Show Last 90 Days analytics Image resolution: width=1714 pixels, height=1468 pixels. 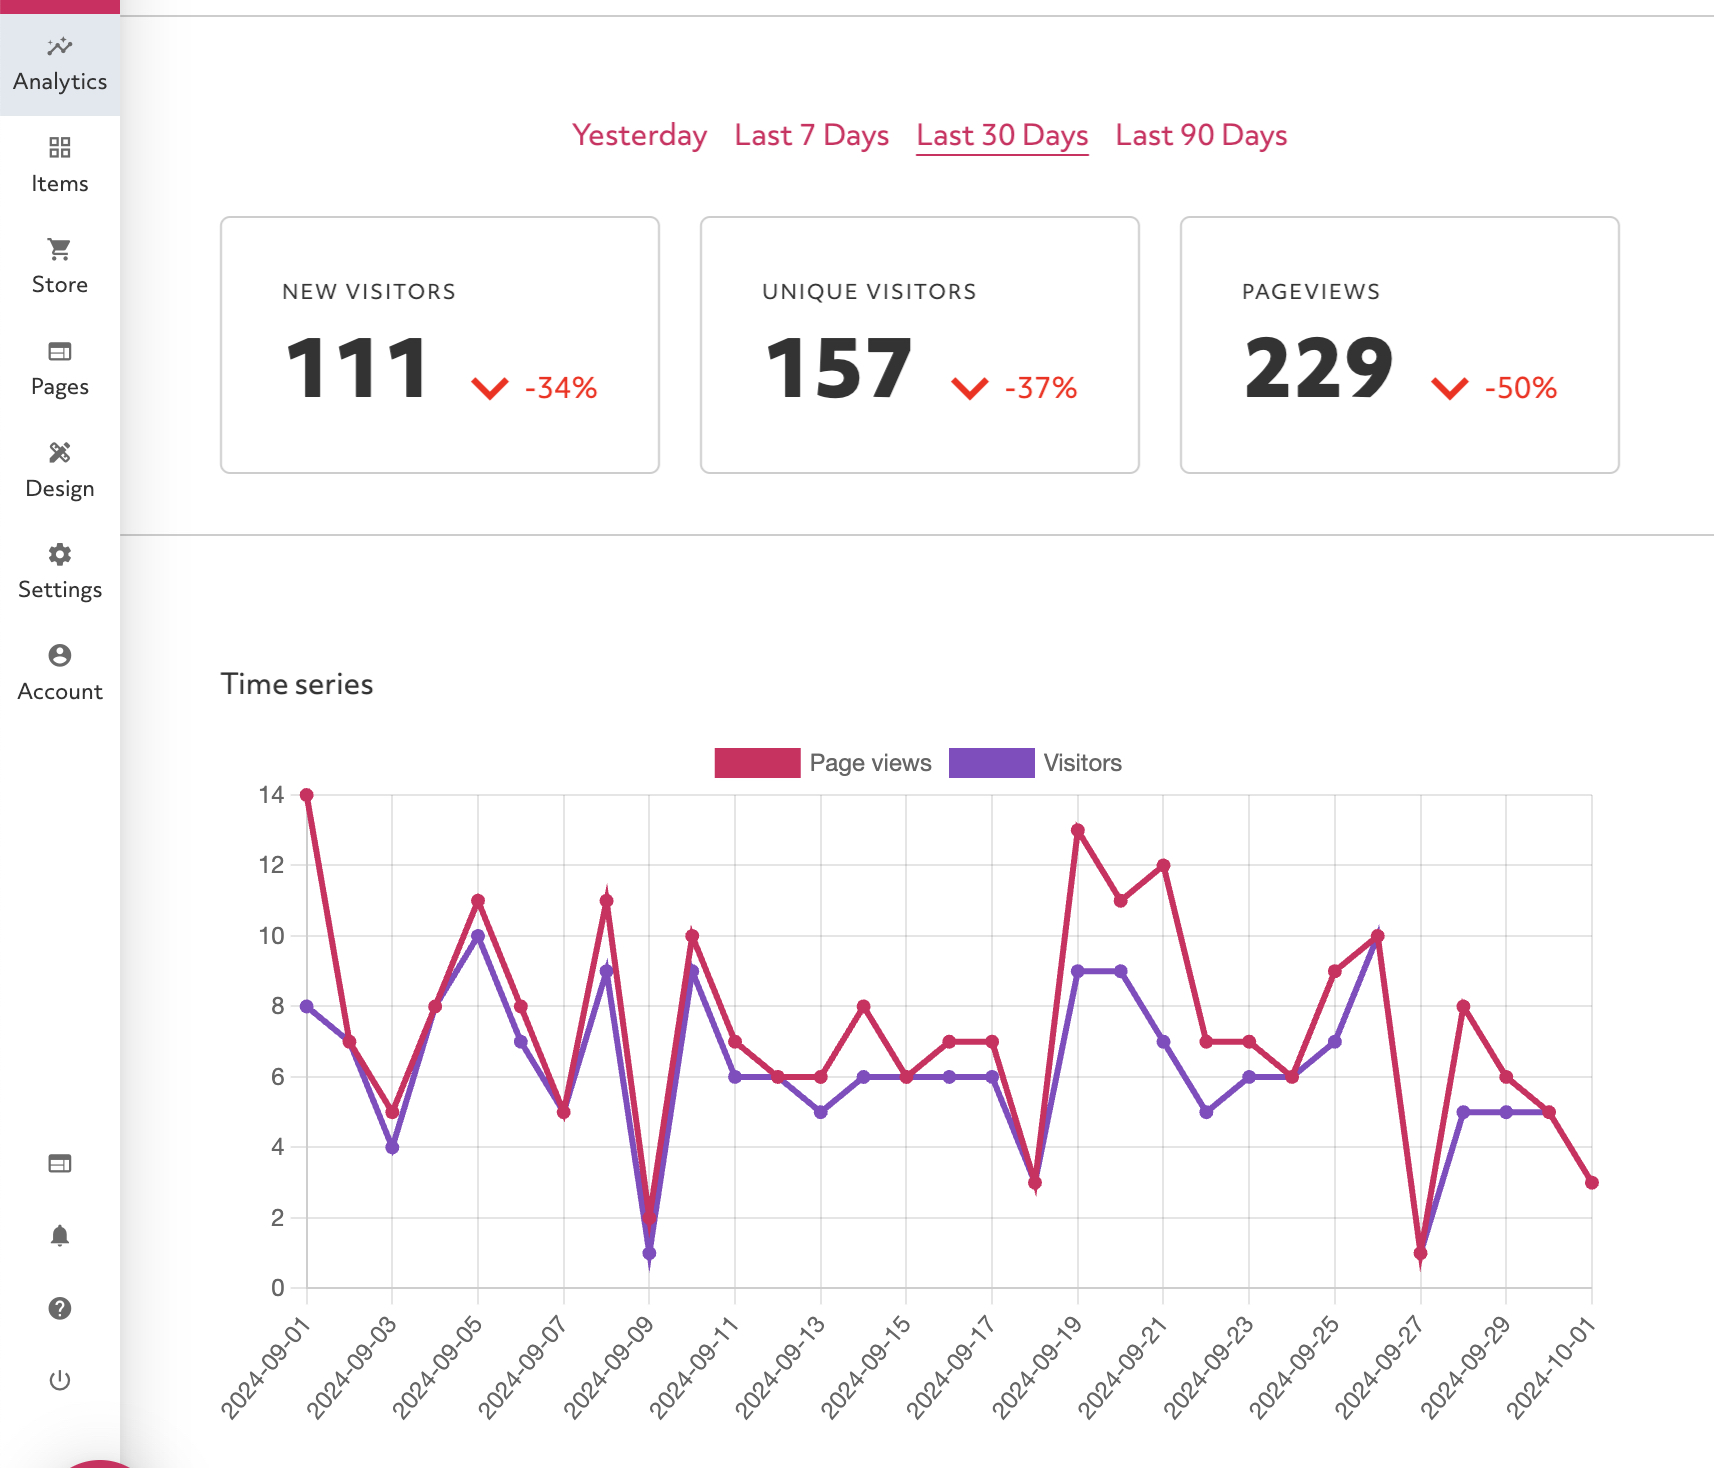(1201, 135)
